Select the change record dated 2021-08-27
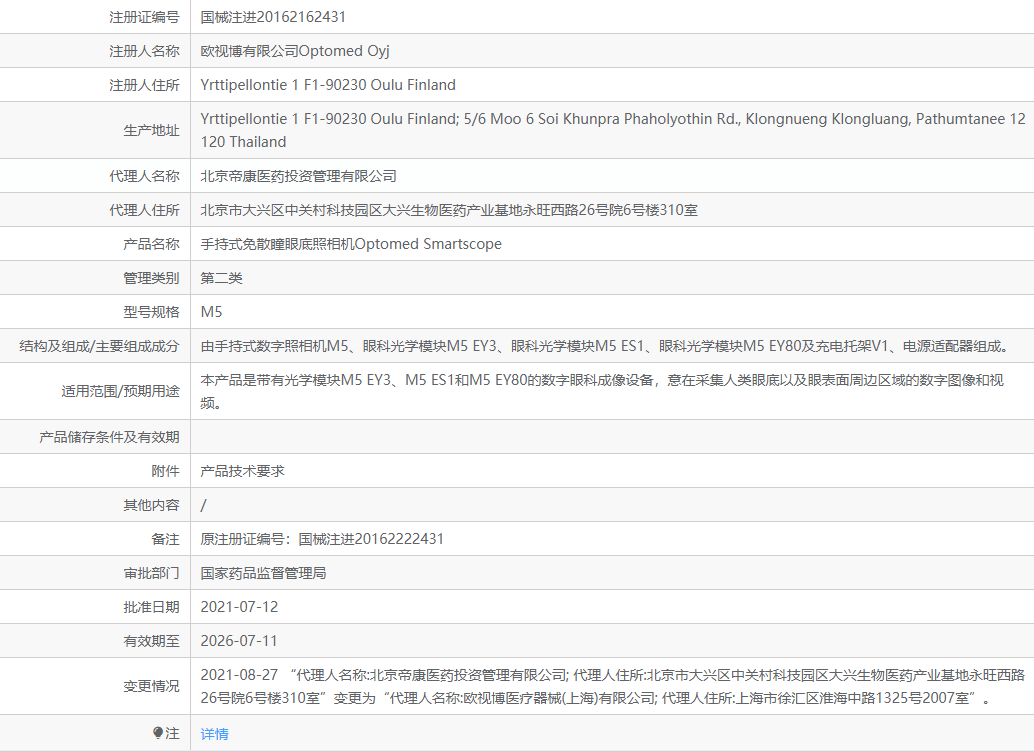1034x752 pixels. coord(613,686)
